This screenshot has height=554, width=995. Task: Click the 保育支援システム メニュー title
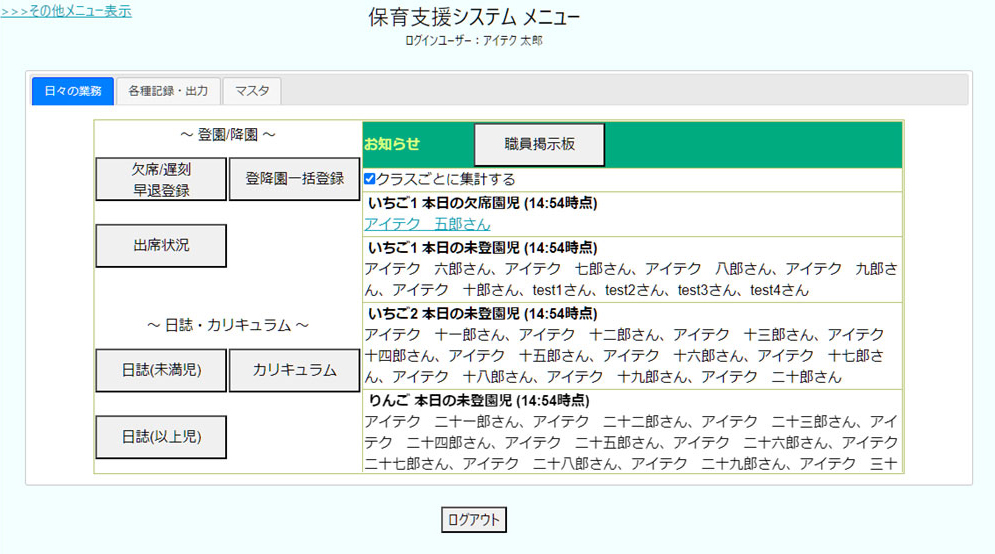coord(474,18)
